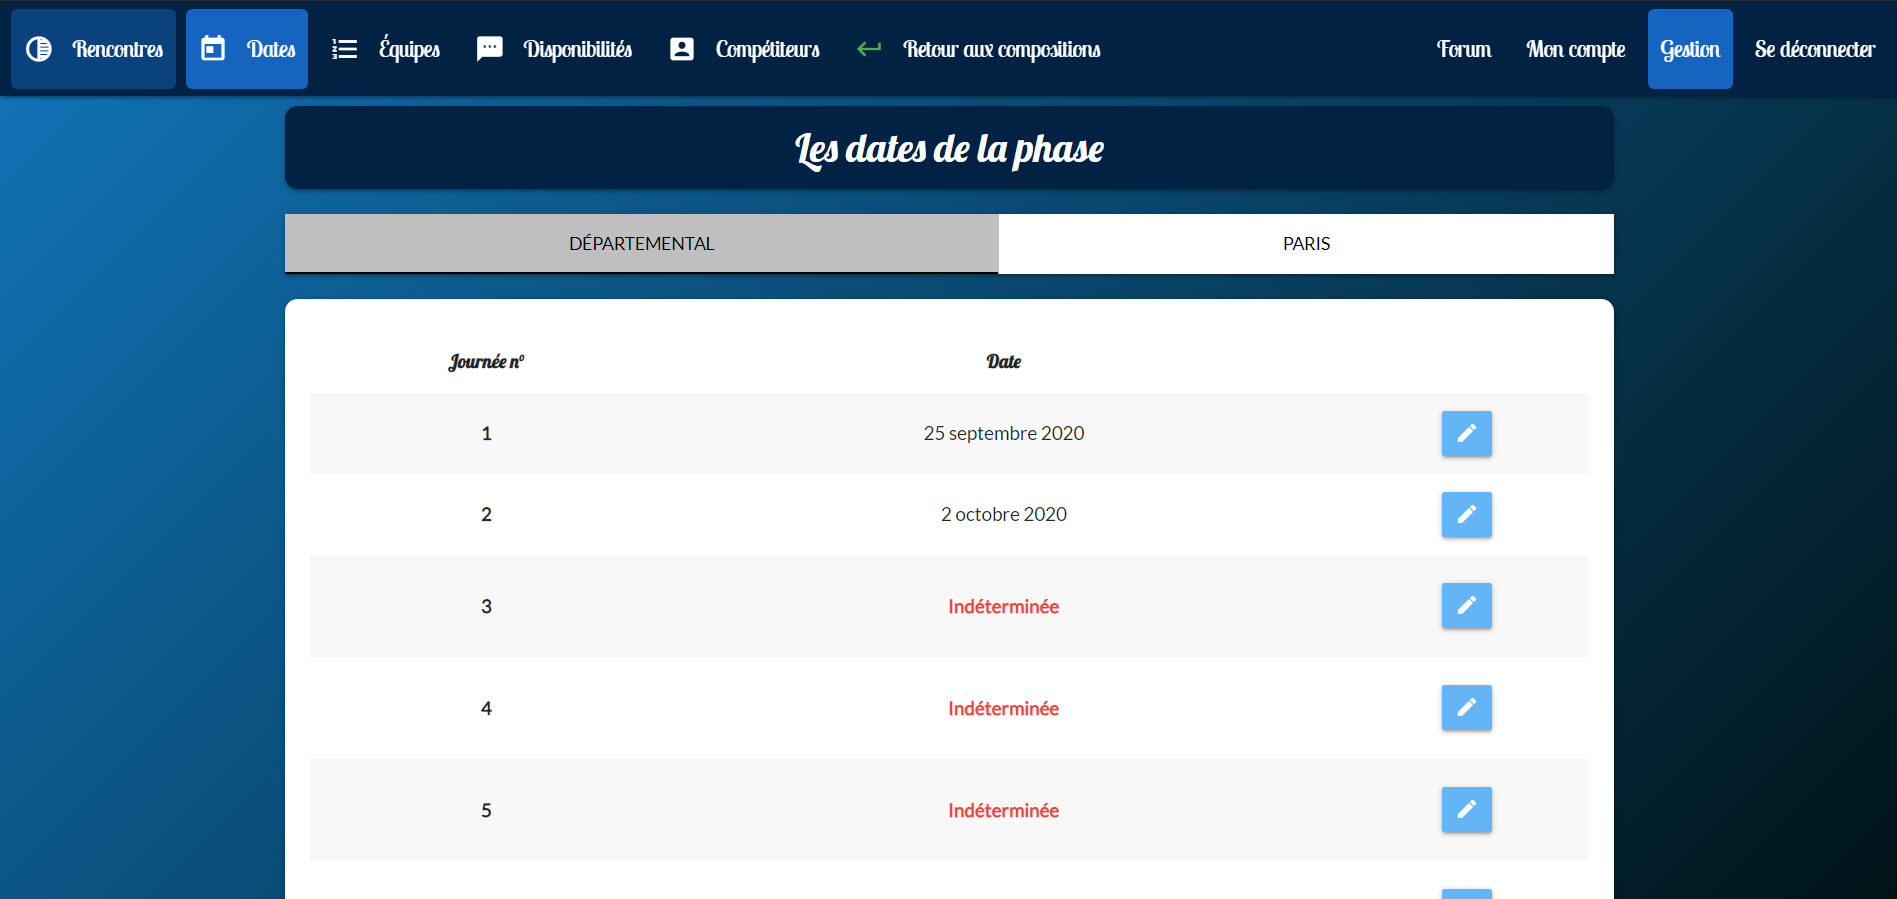Screen dimensions: 1897x899
Task: Click journée number 4 cell
Action: point(487,709)
